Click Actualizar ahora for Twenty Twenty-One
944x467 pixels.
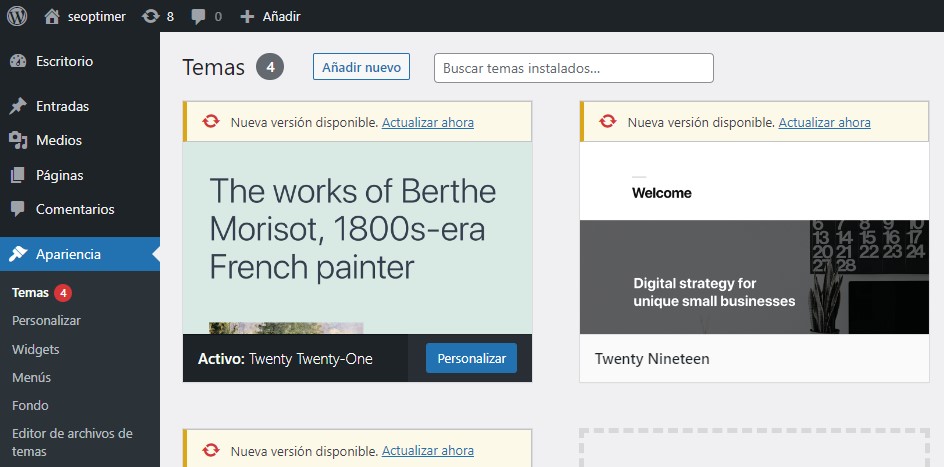coord(427,122)
